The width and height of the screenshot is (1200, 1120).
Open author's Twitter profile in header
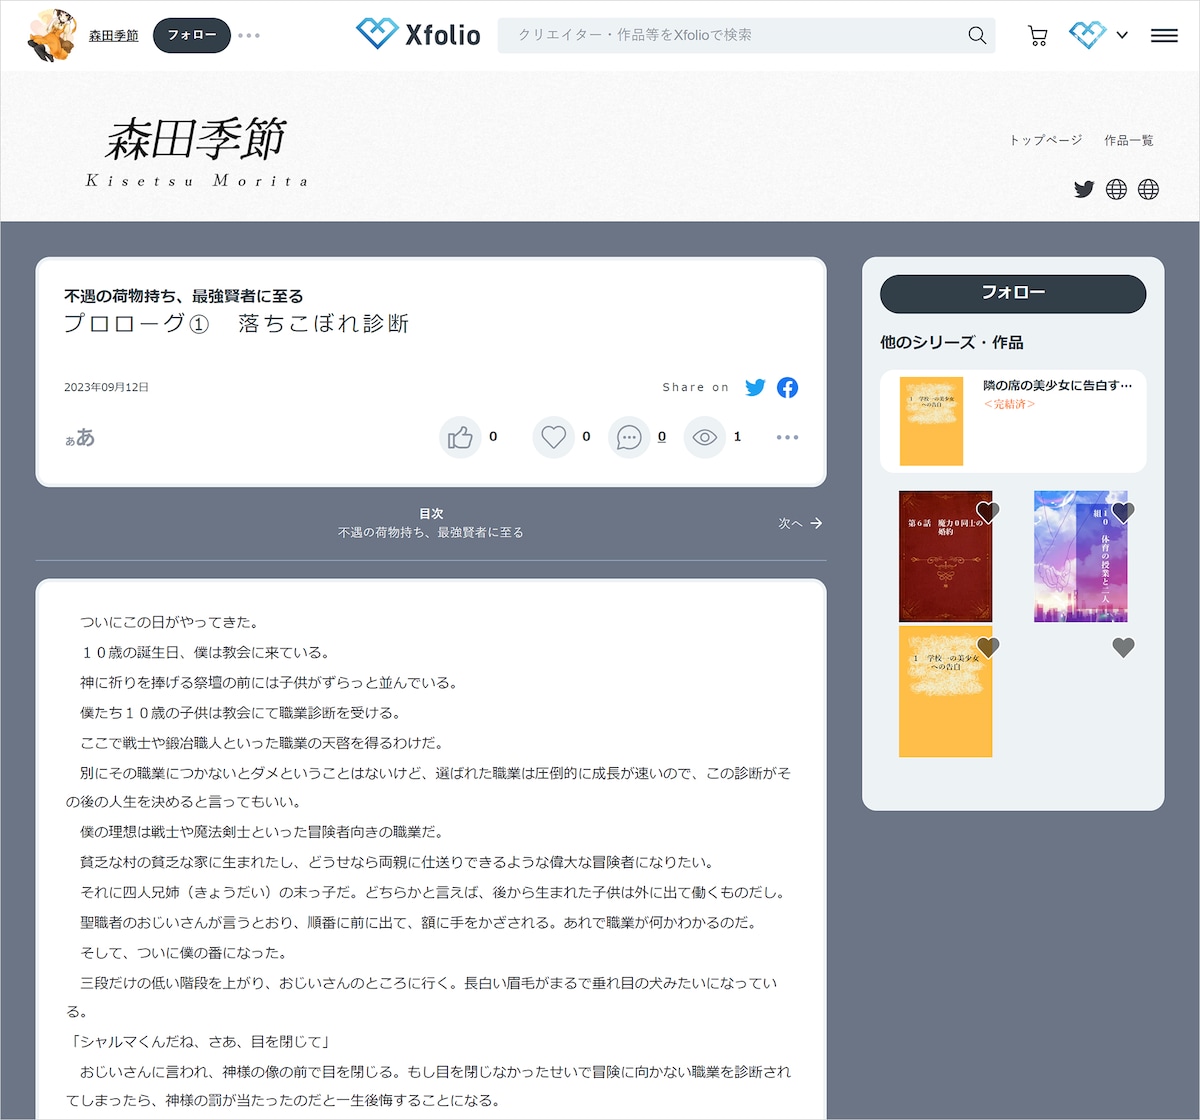click(x=1084, y=189)
